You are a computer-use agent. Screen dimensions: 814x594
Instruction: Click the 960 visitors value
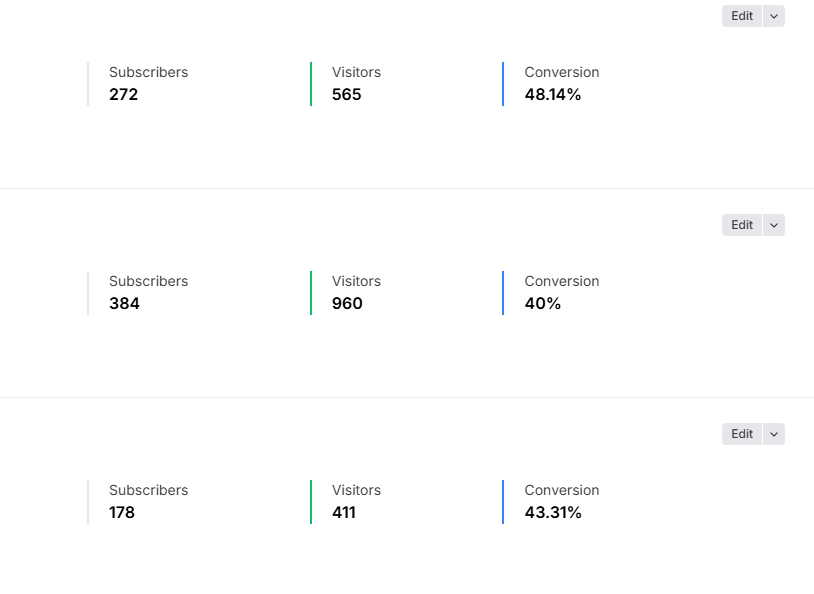[347, 304]
